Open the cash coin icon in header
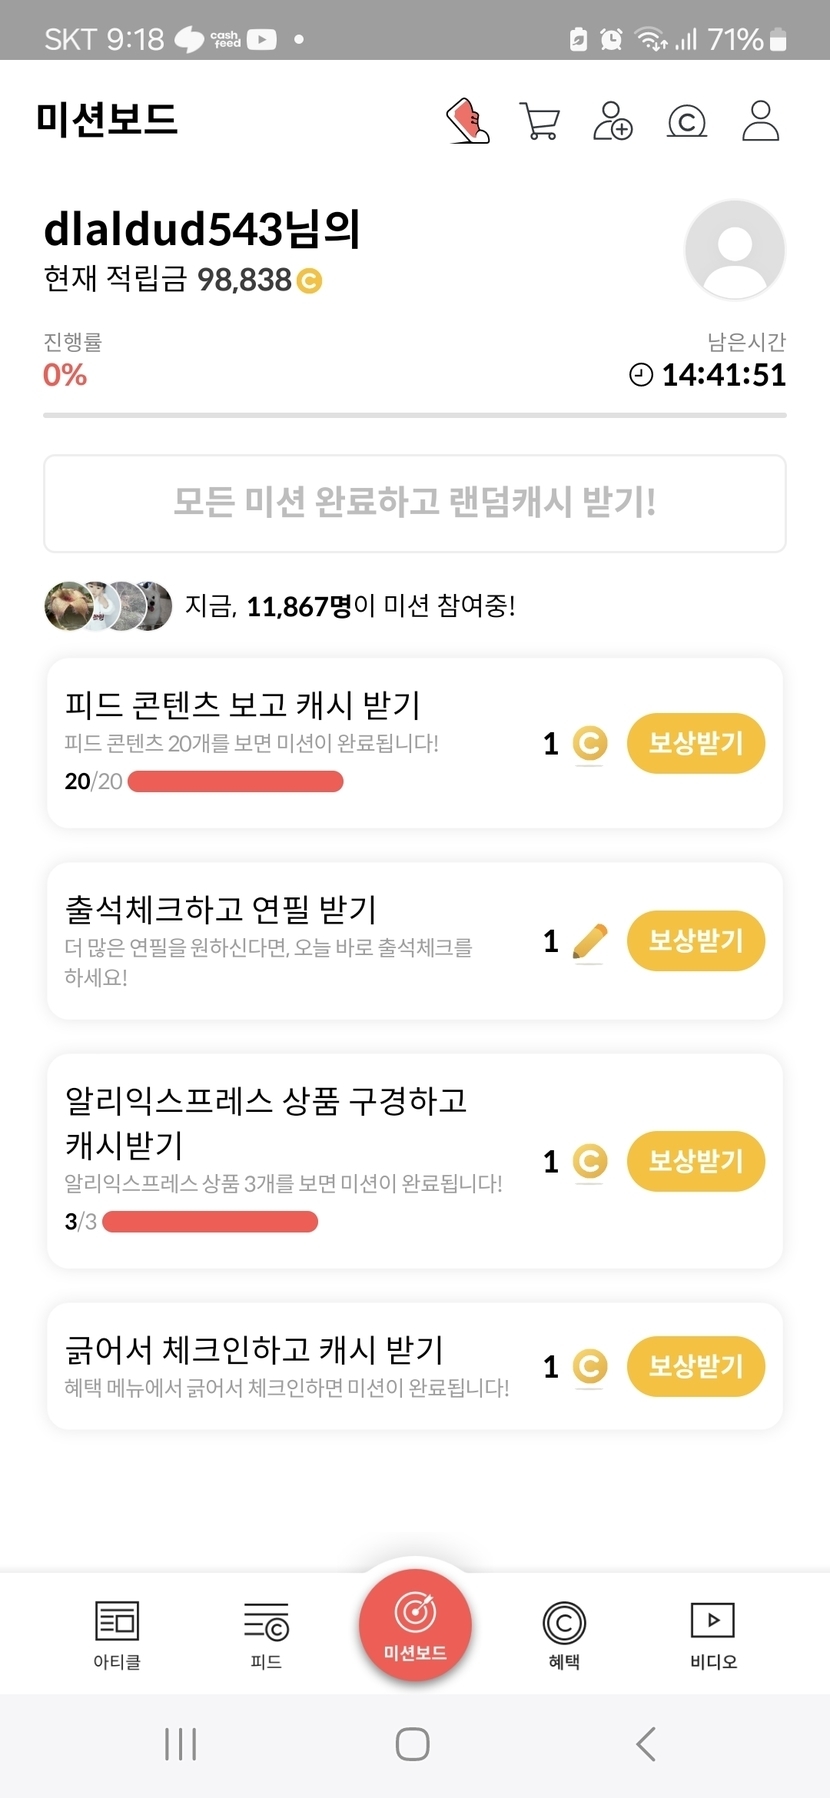Image resolution: width=830 pixels, height=1798 pixels. pos(686,121)
